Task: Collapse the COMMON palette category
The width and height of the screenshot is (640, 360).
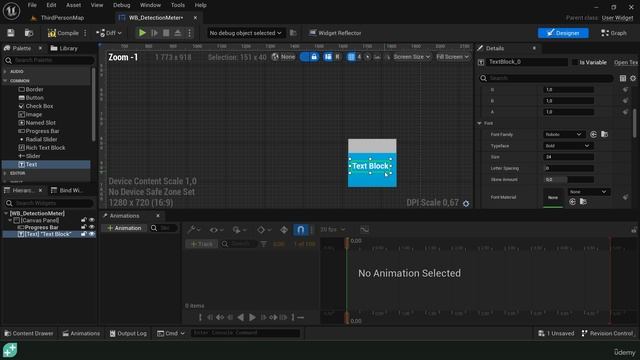Action: [x=5, y=81]
